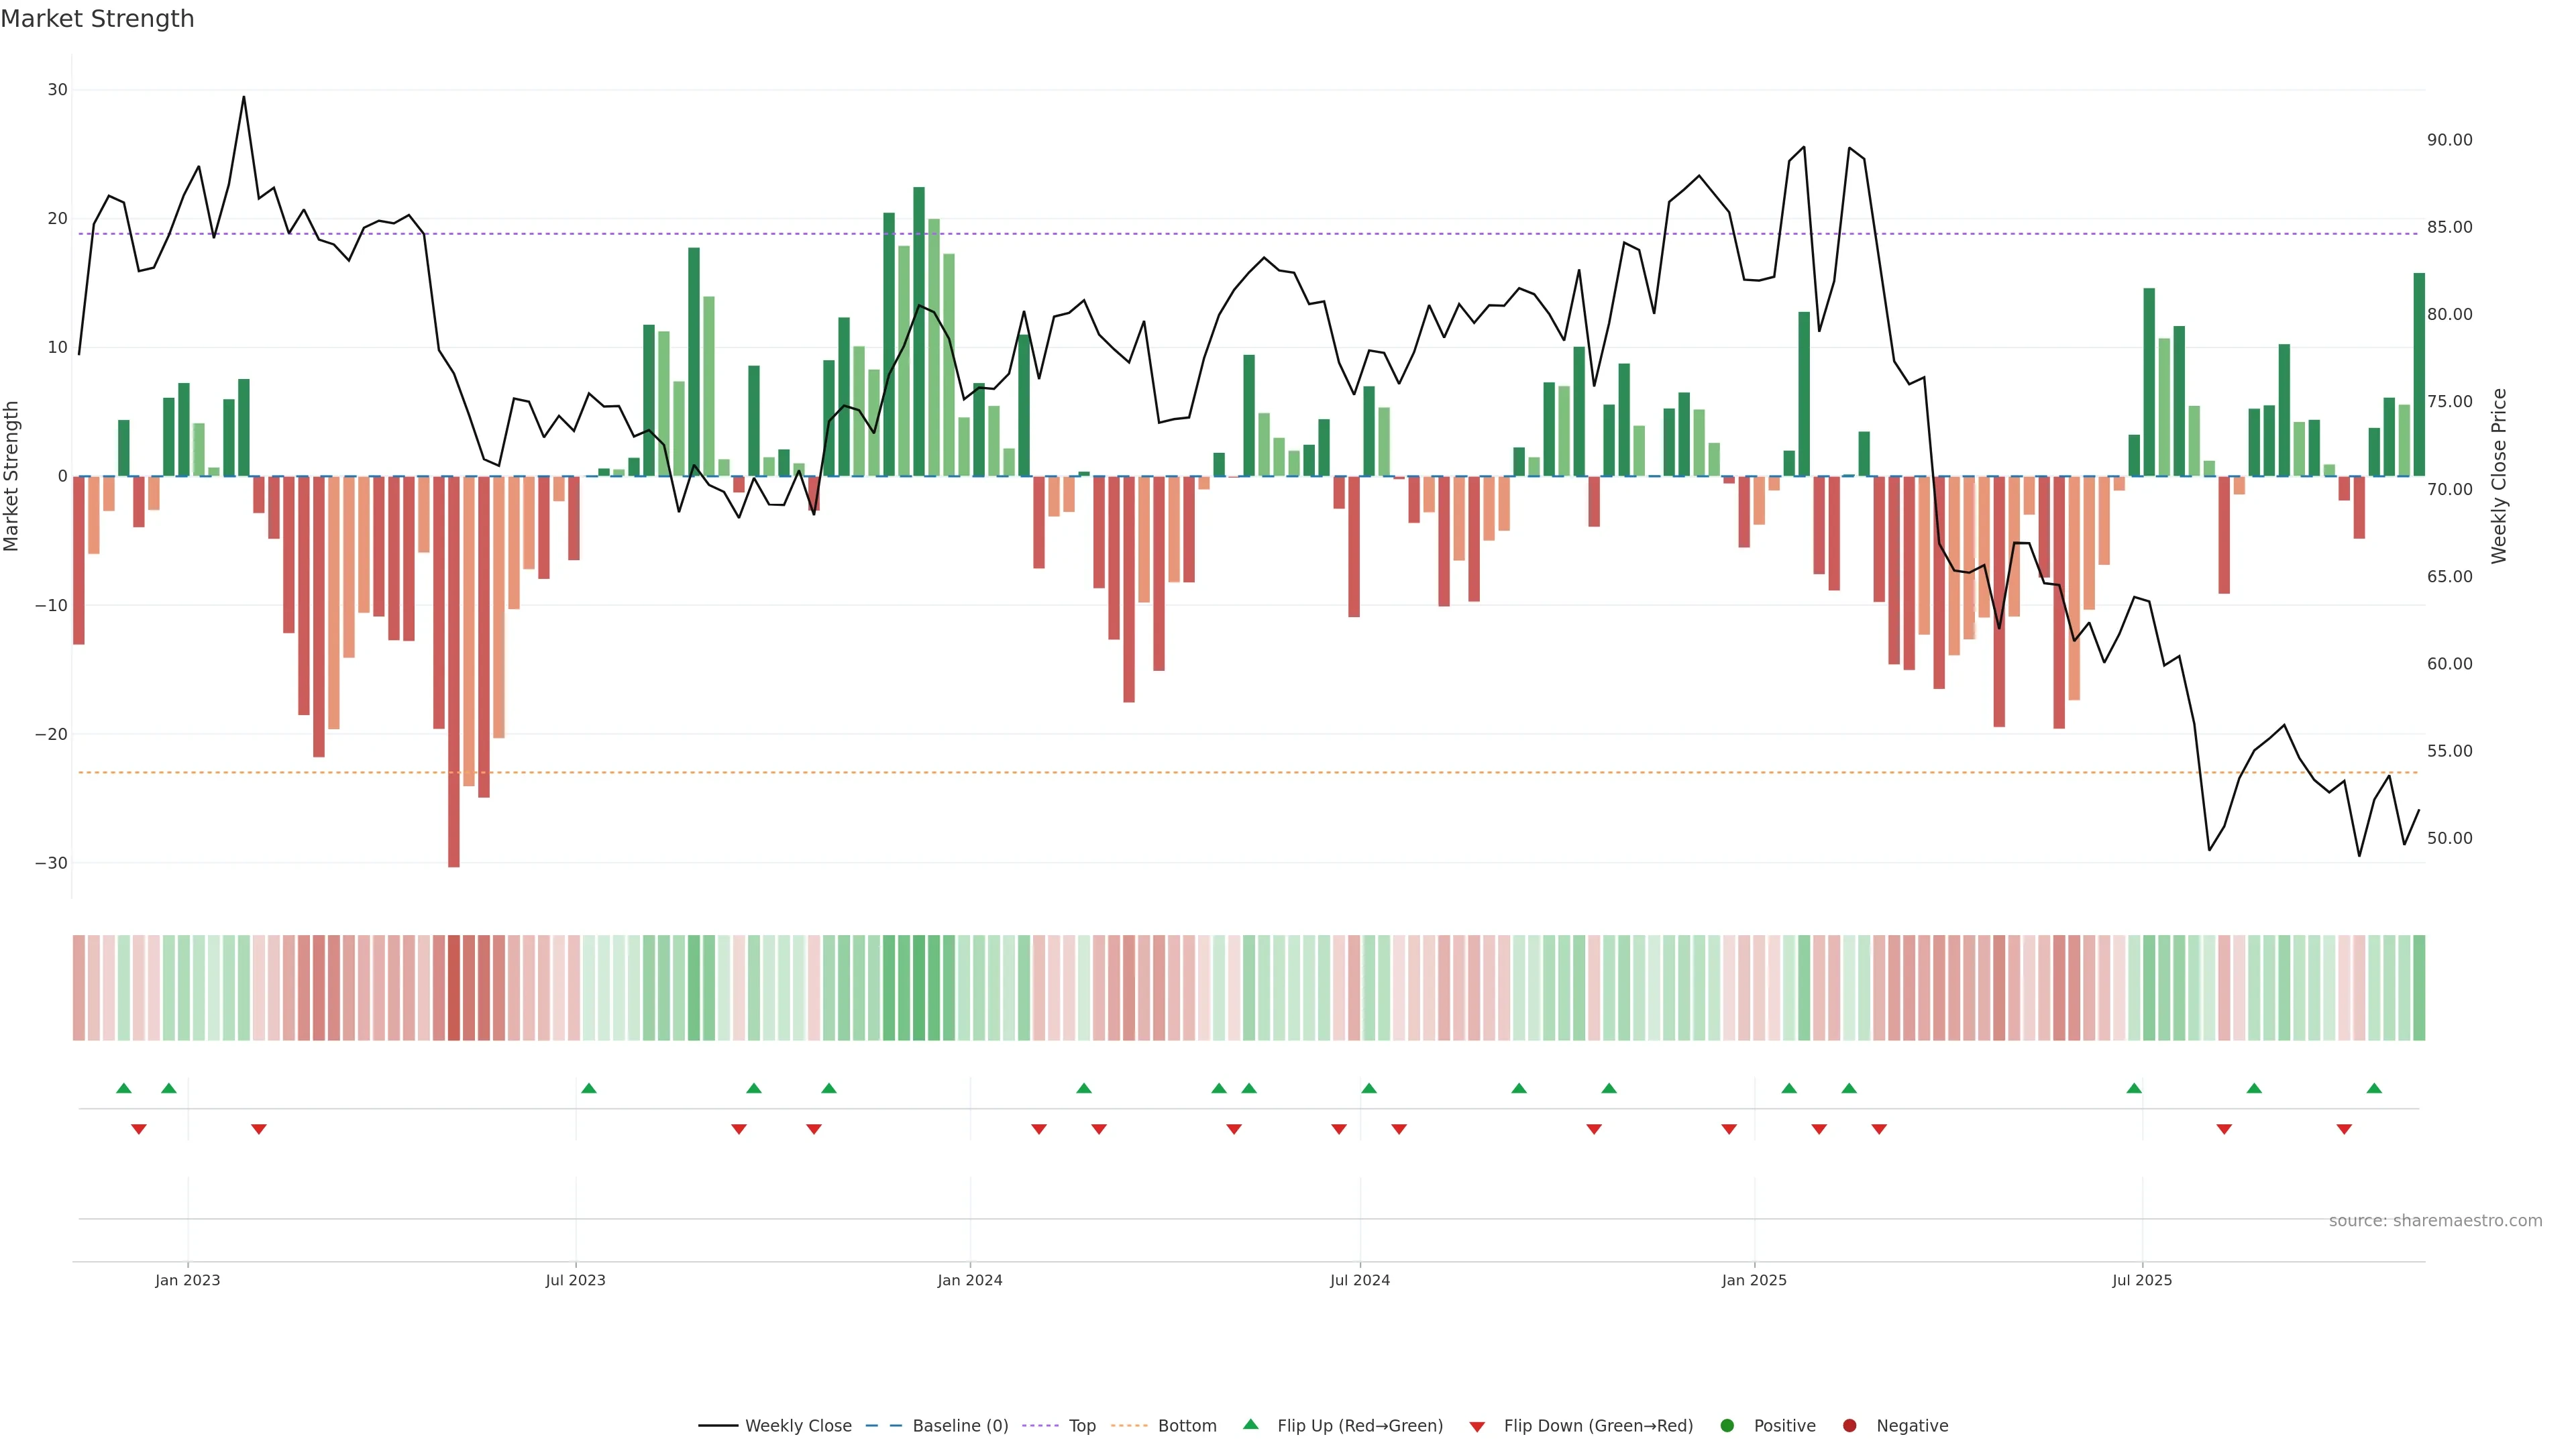Click first green flip-up marker before Jan 2023
Viewport: 2576px width, 1449px height.
pos(124,1088)
